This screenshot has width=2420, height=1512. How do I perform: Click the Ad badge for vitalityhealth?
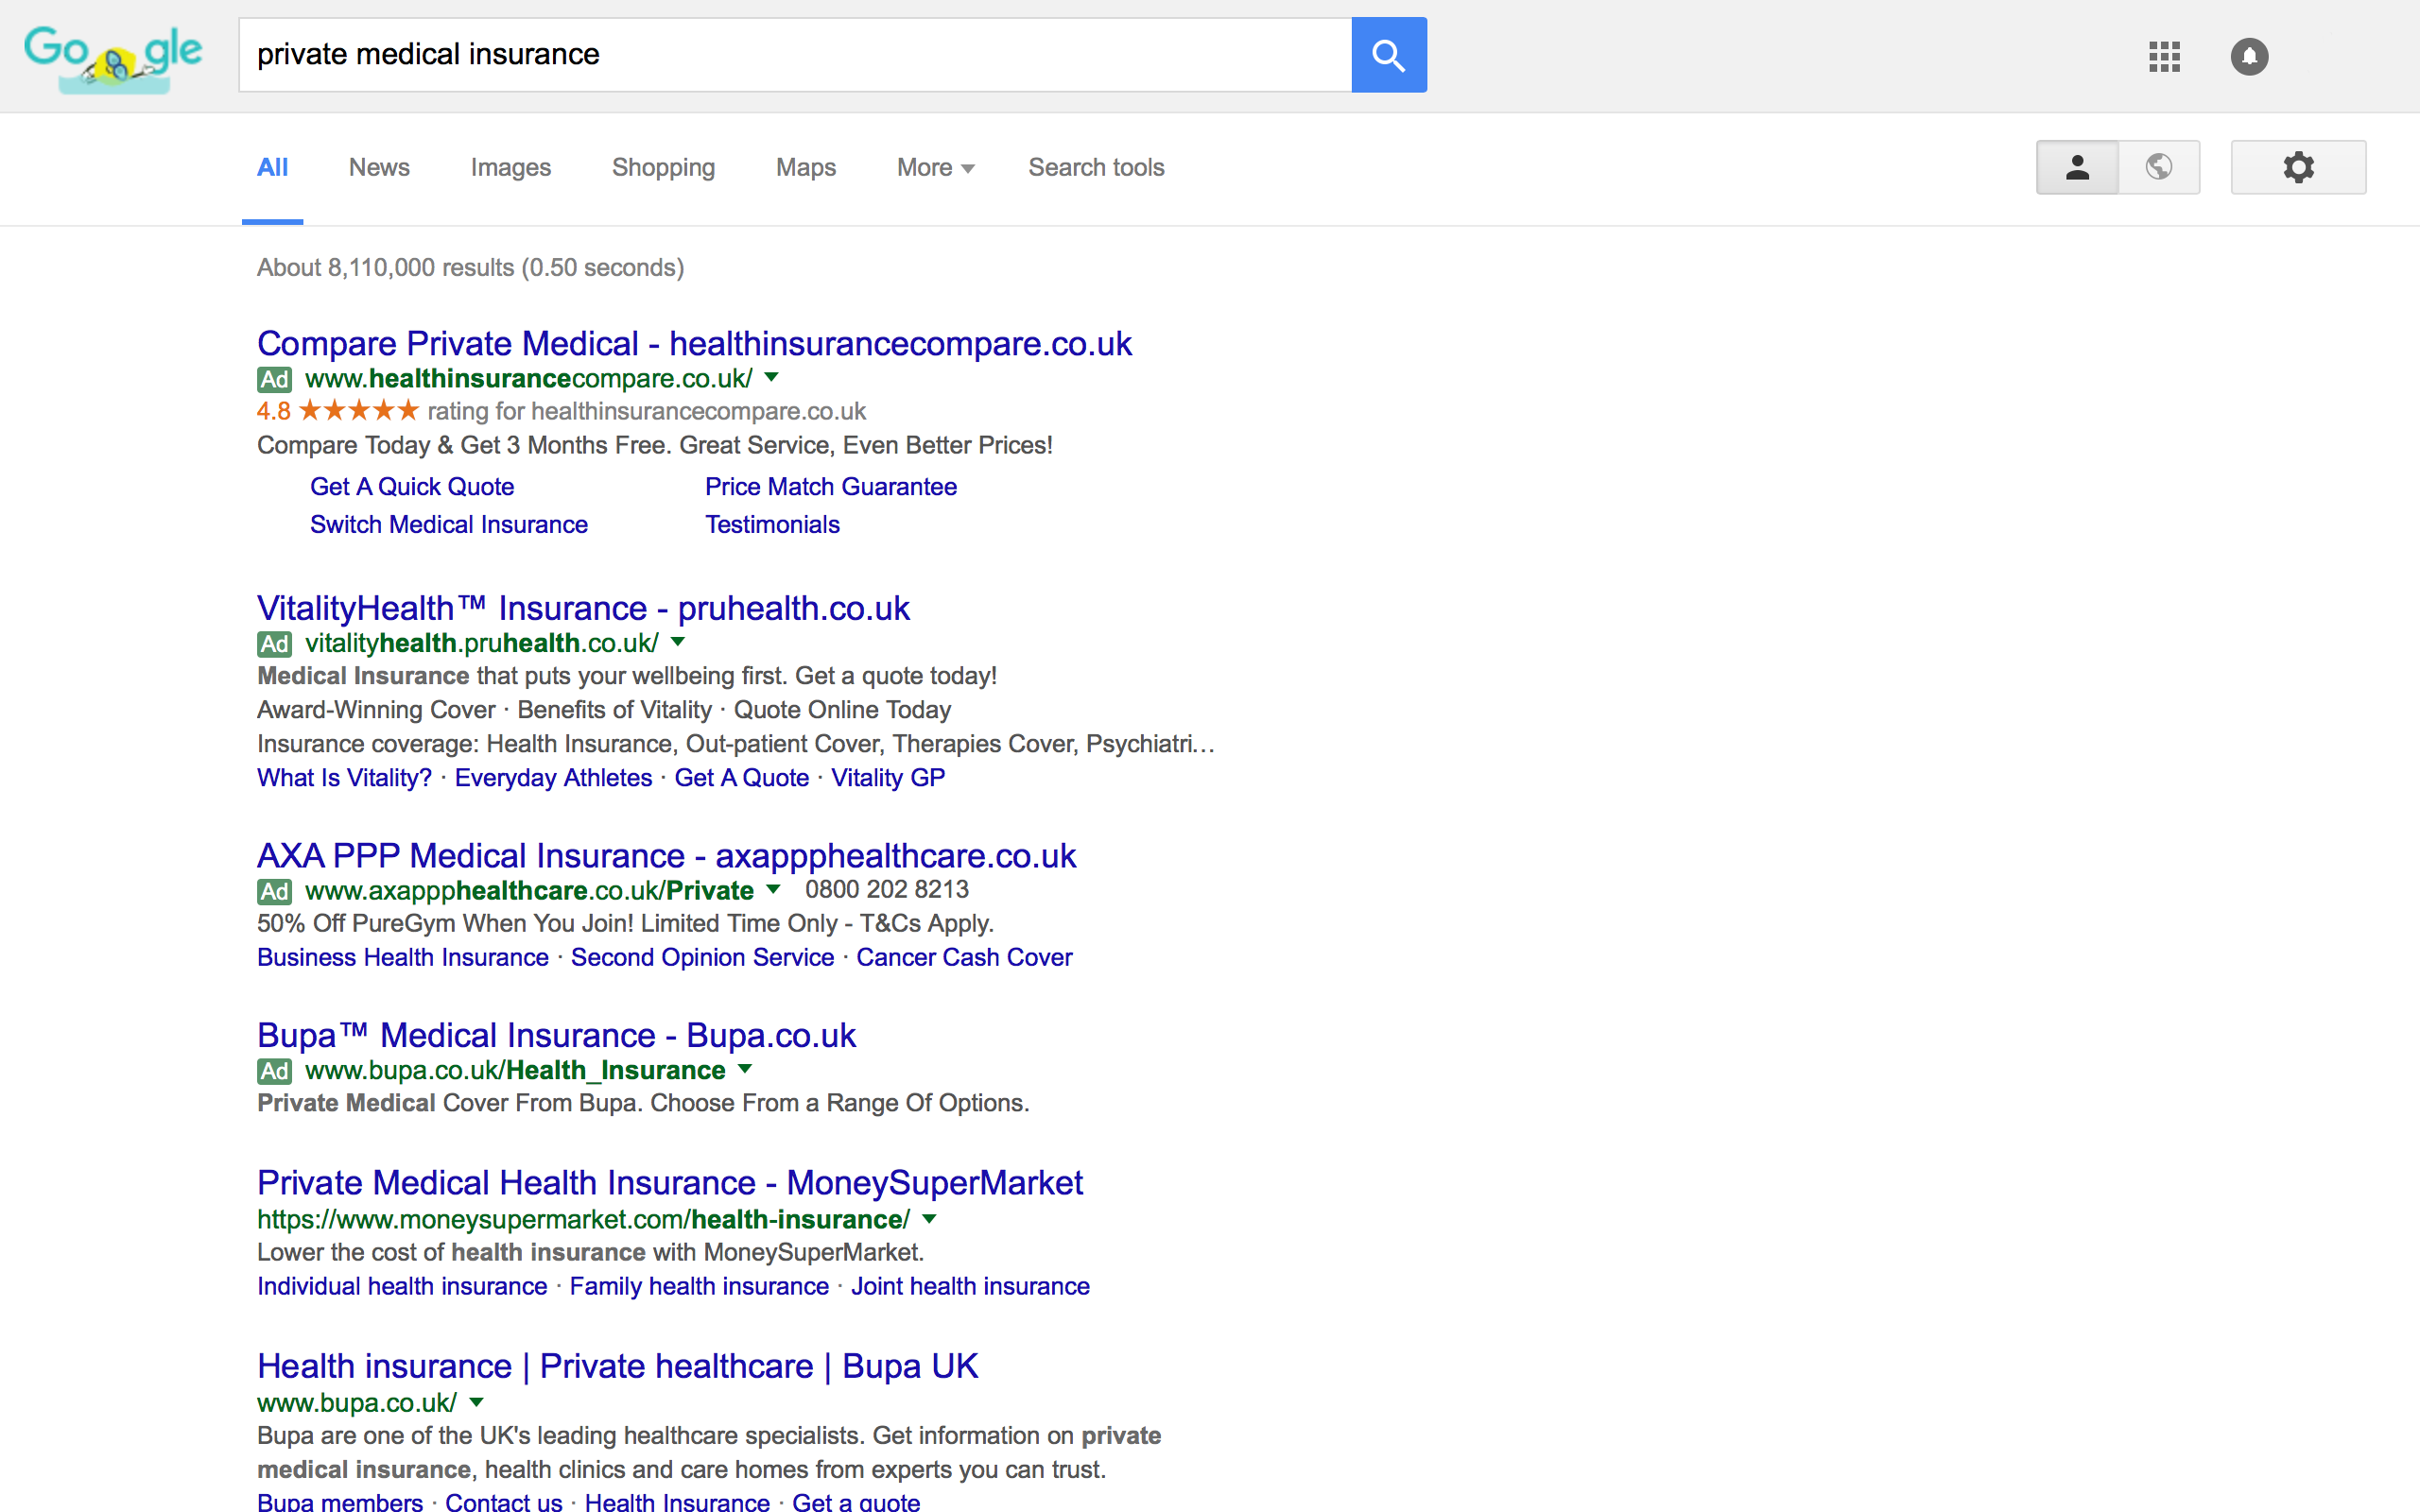[x=274, y=643]
